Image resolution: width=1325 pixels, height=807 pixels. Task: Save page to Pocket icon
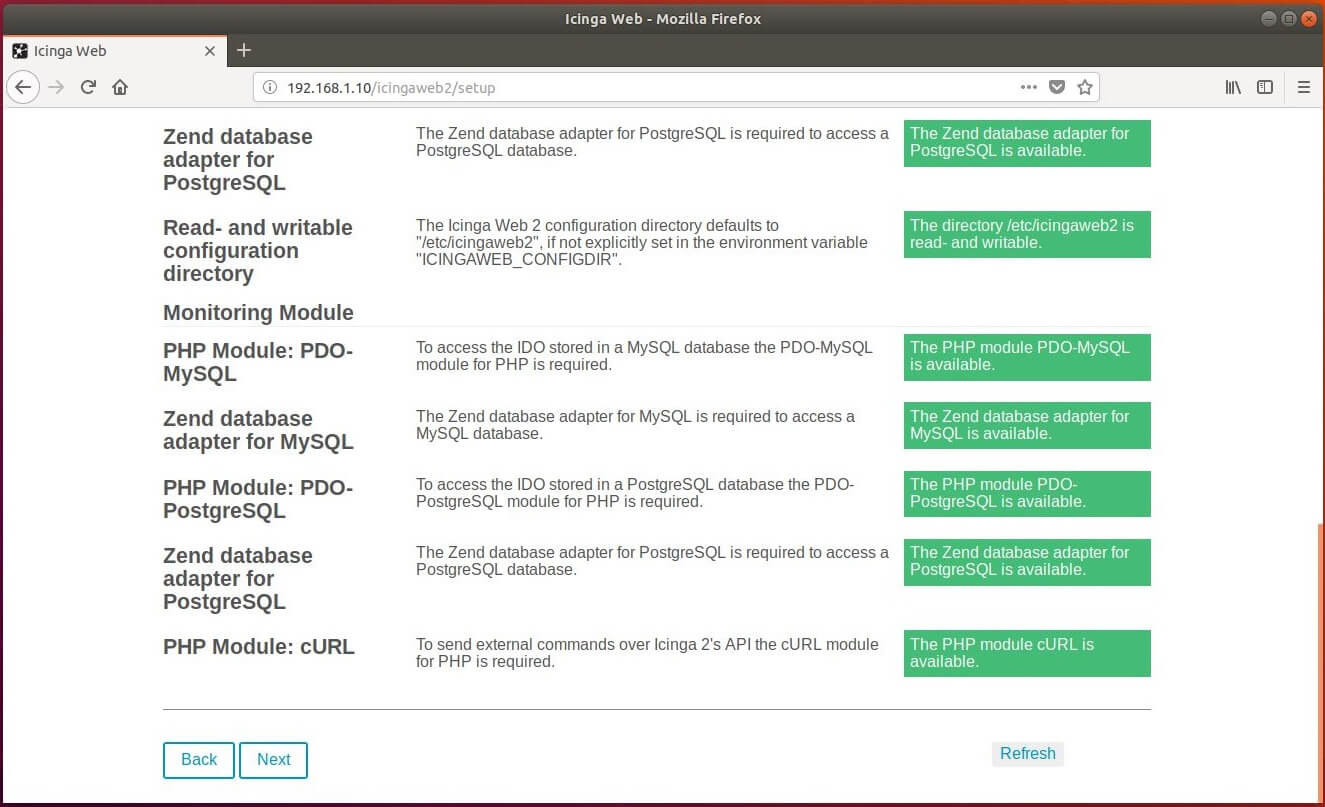pyautogui.click(x=1057, y=87)
